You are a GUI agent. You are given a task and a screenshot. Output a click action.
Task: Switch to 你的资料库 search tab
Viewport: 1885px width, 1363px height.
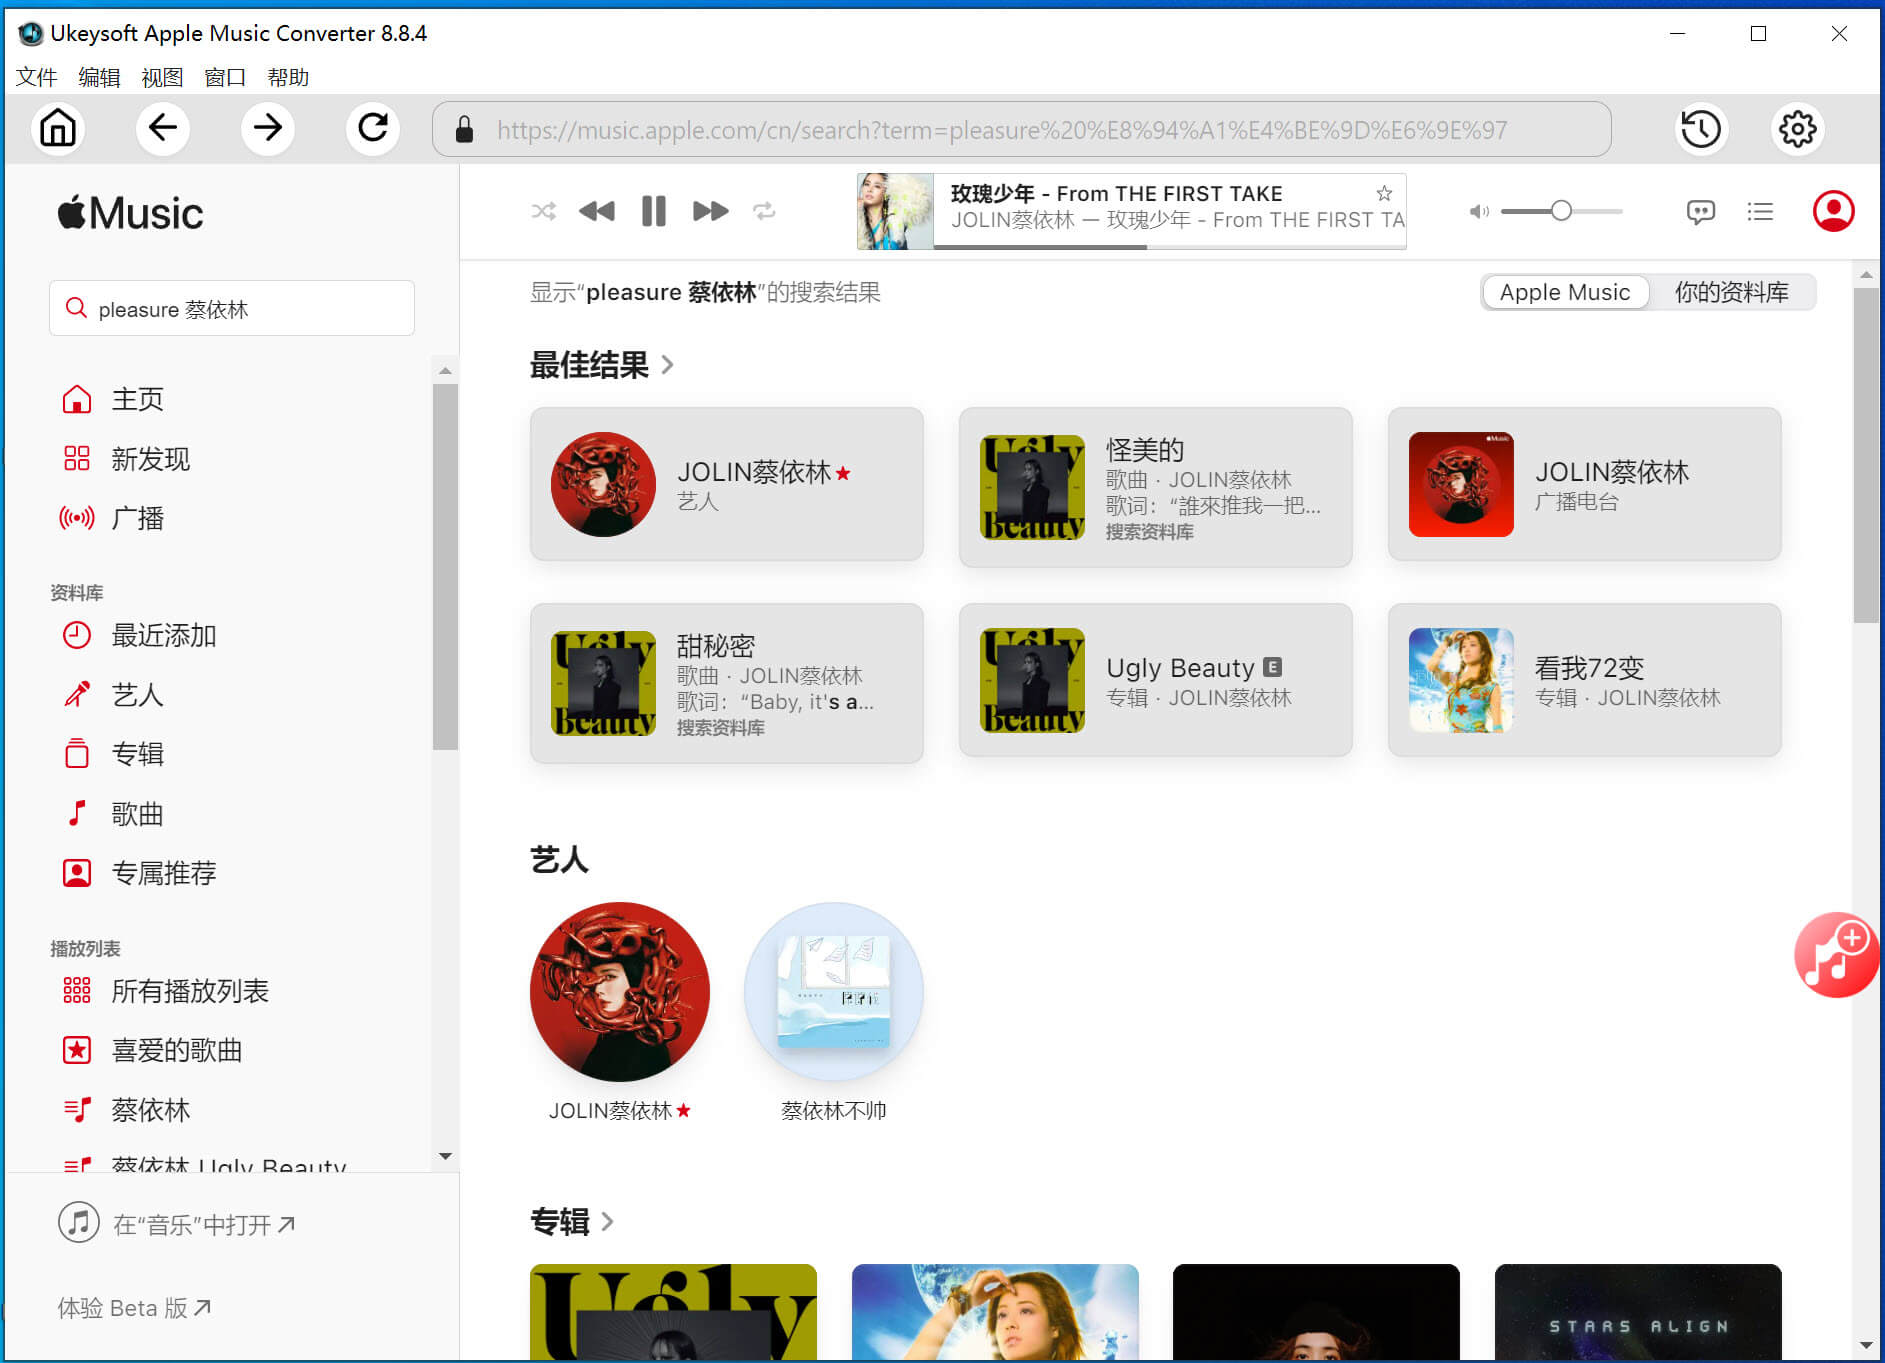[x=1732, y=292]
